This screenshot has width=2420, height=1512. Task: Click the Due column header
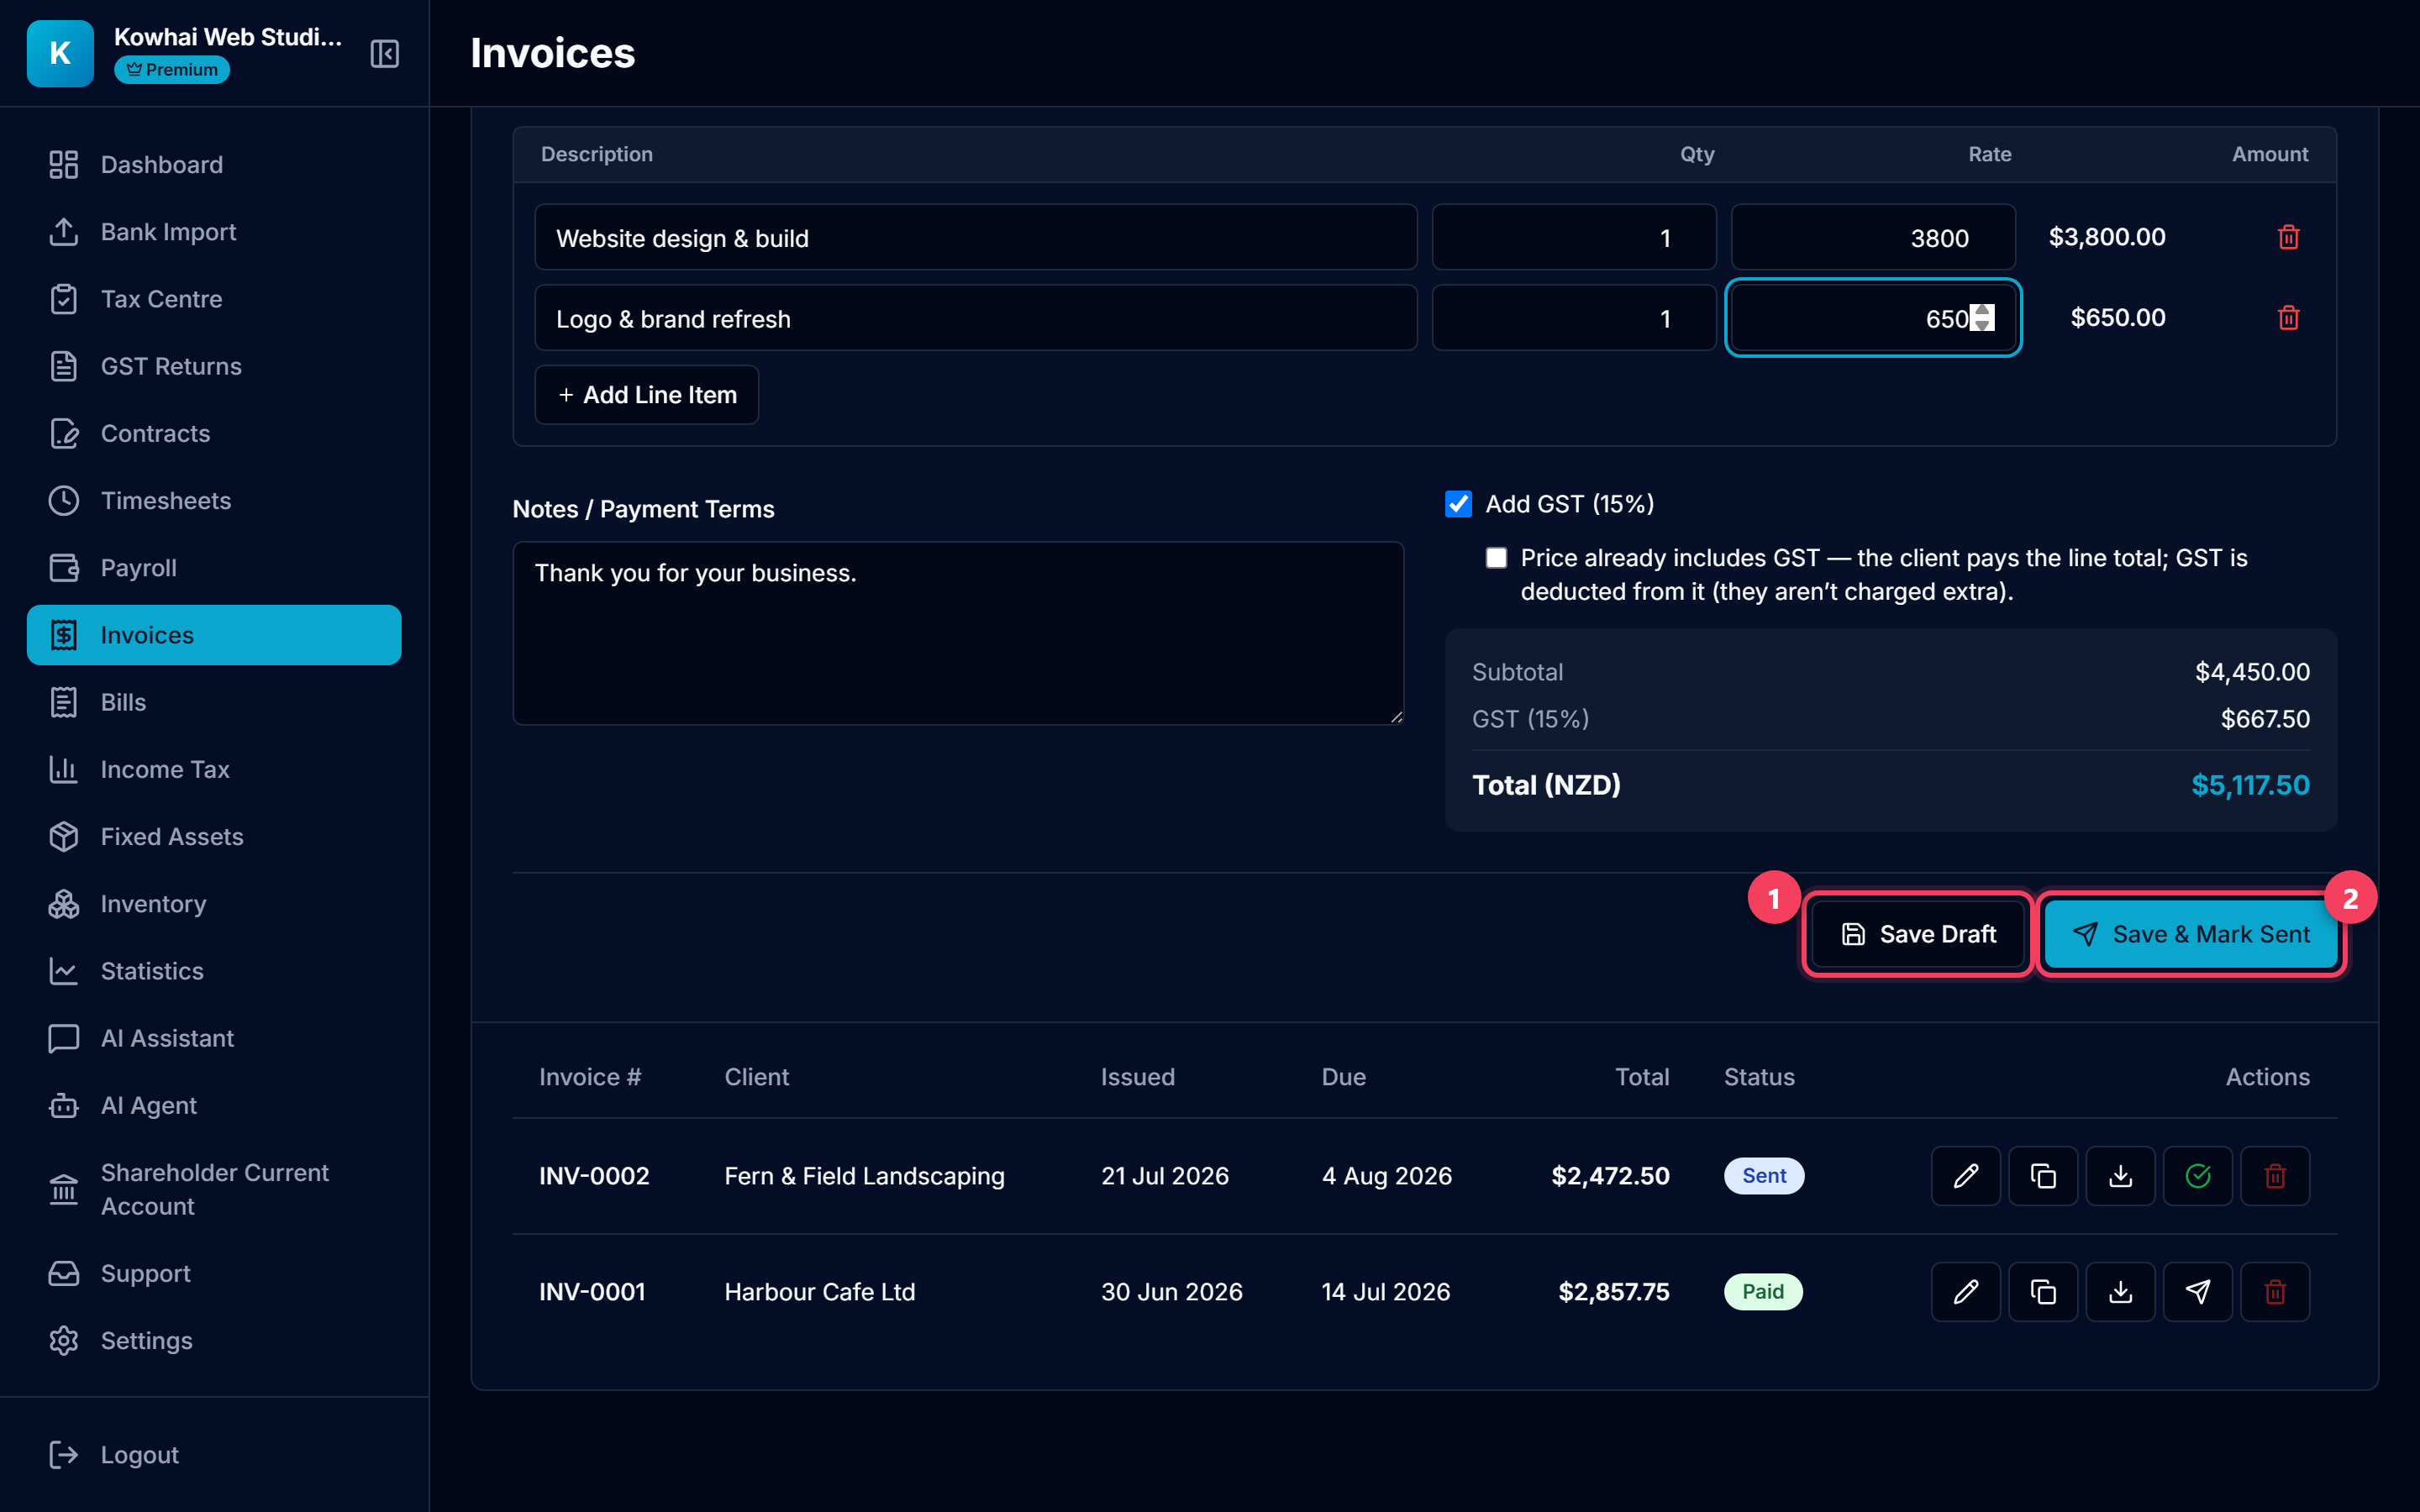pos(1343,1077)
